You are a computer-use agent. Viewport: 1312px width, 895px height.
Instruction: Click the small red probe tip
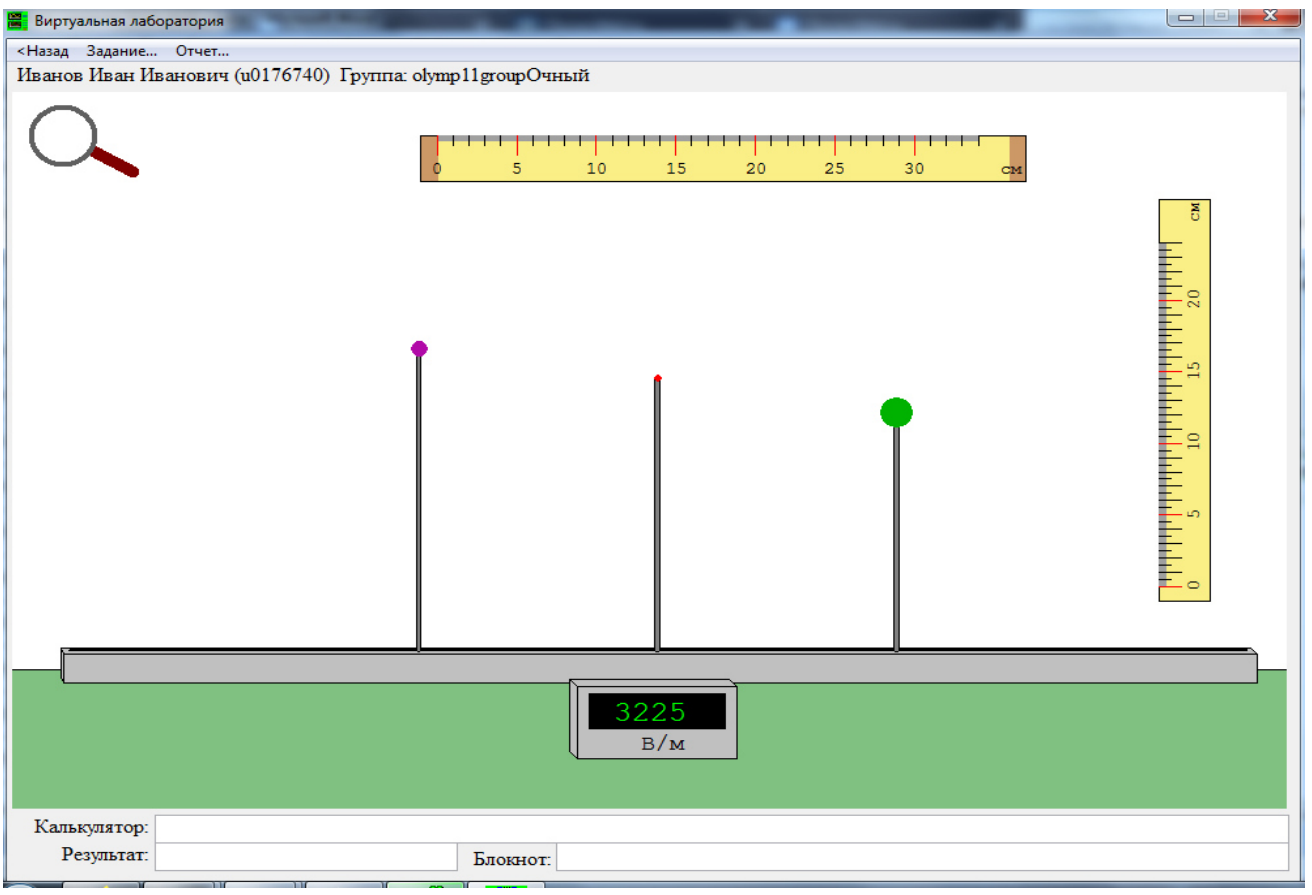[x=657, y=378]
